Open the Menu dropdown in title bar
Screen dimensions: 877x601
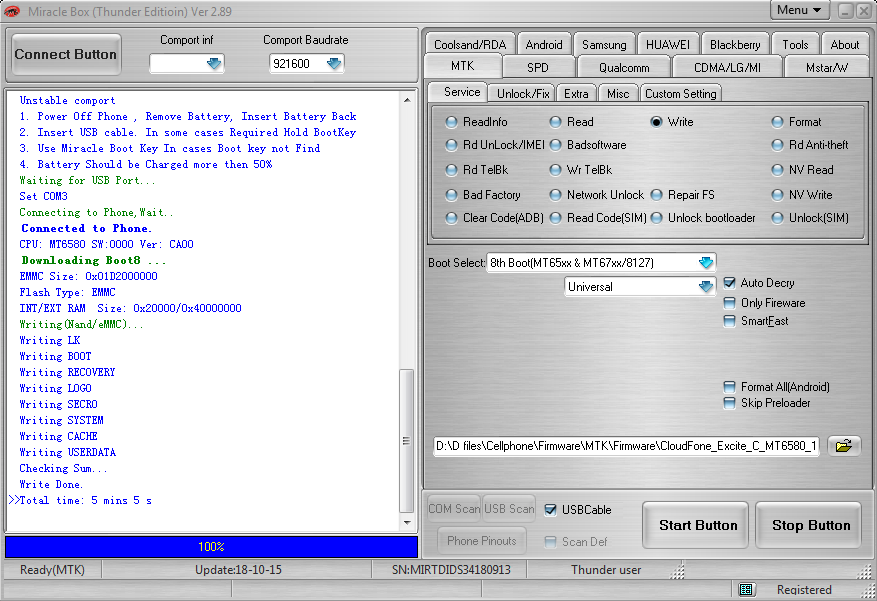click(x=799, y=10)
